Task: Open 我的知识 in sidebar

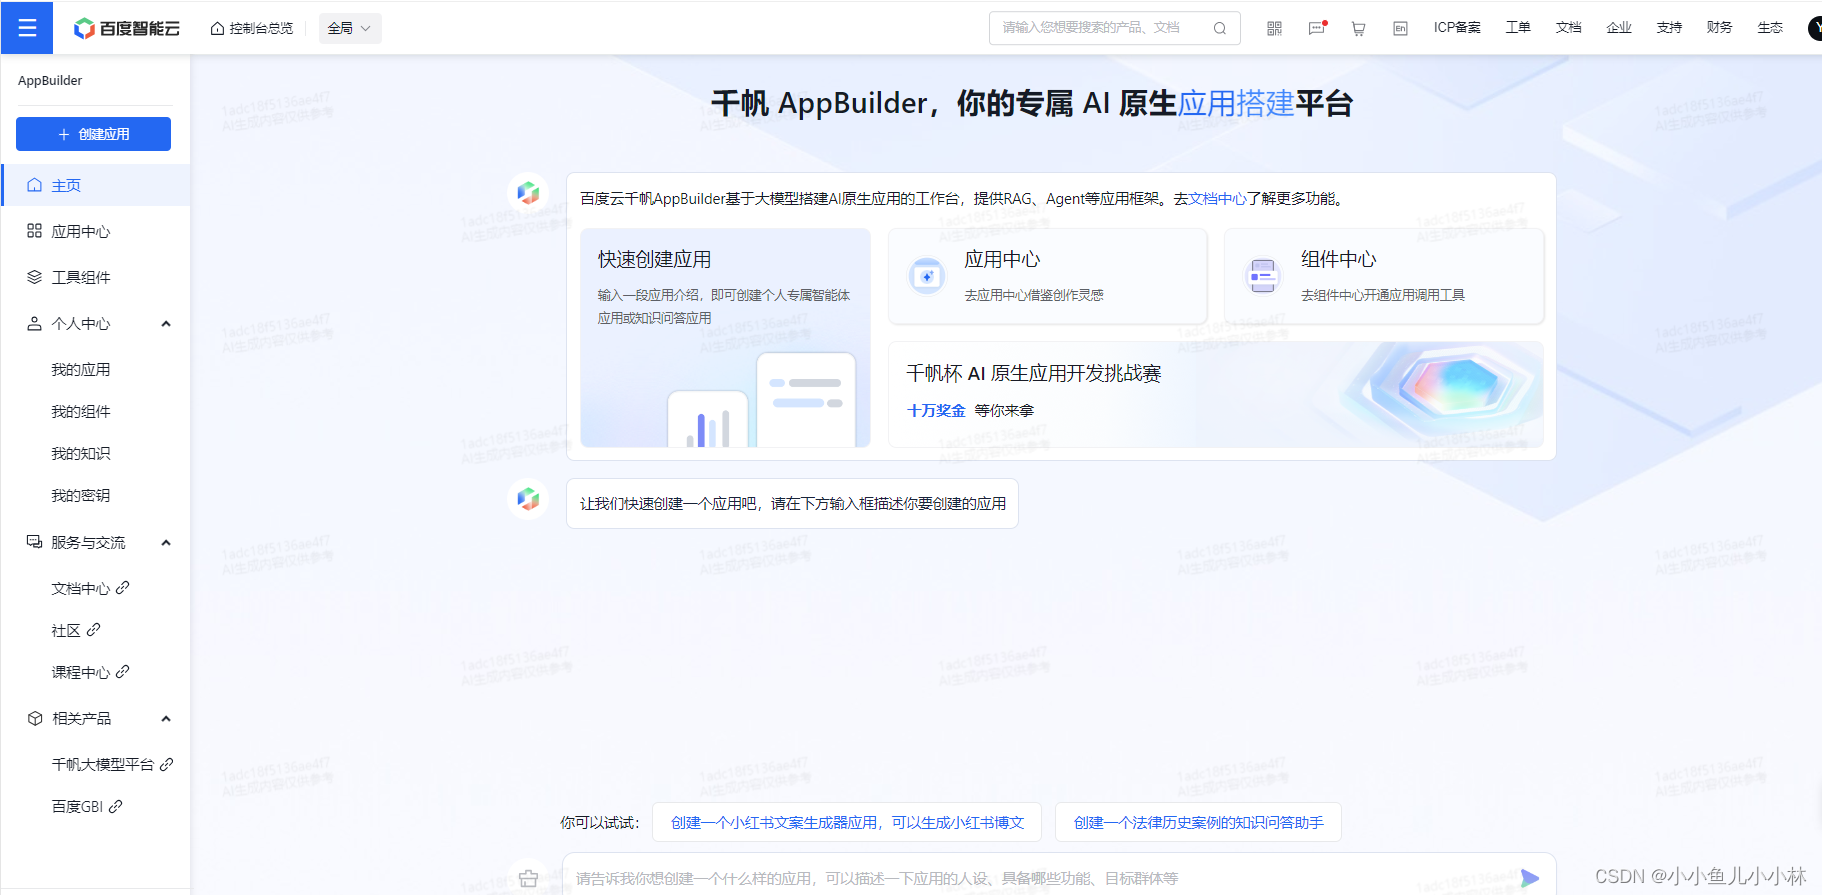Action: 81,454
